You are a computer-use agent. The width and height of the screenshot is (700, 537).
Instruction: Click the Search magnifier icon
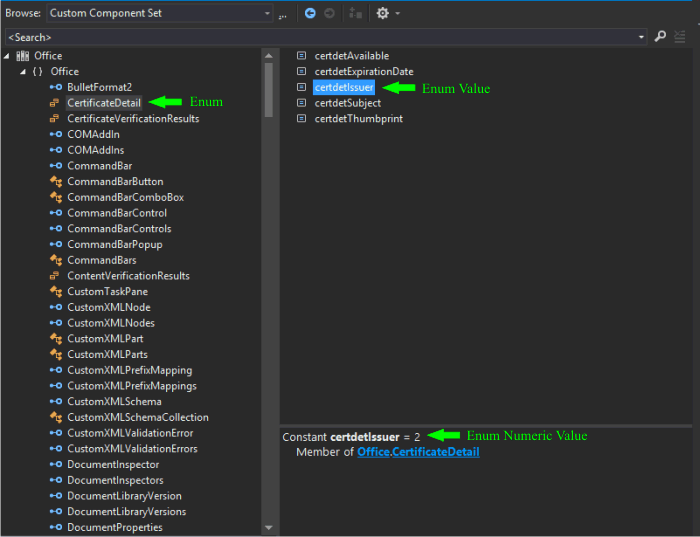660,36
